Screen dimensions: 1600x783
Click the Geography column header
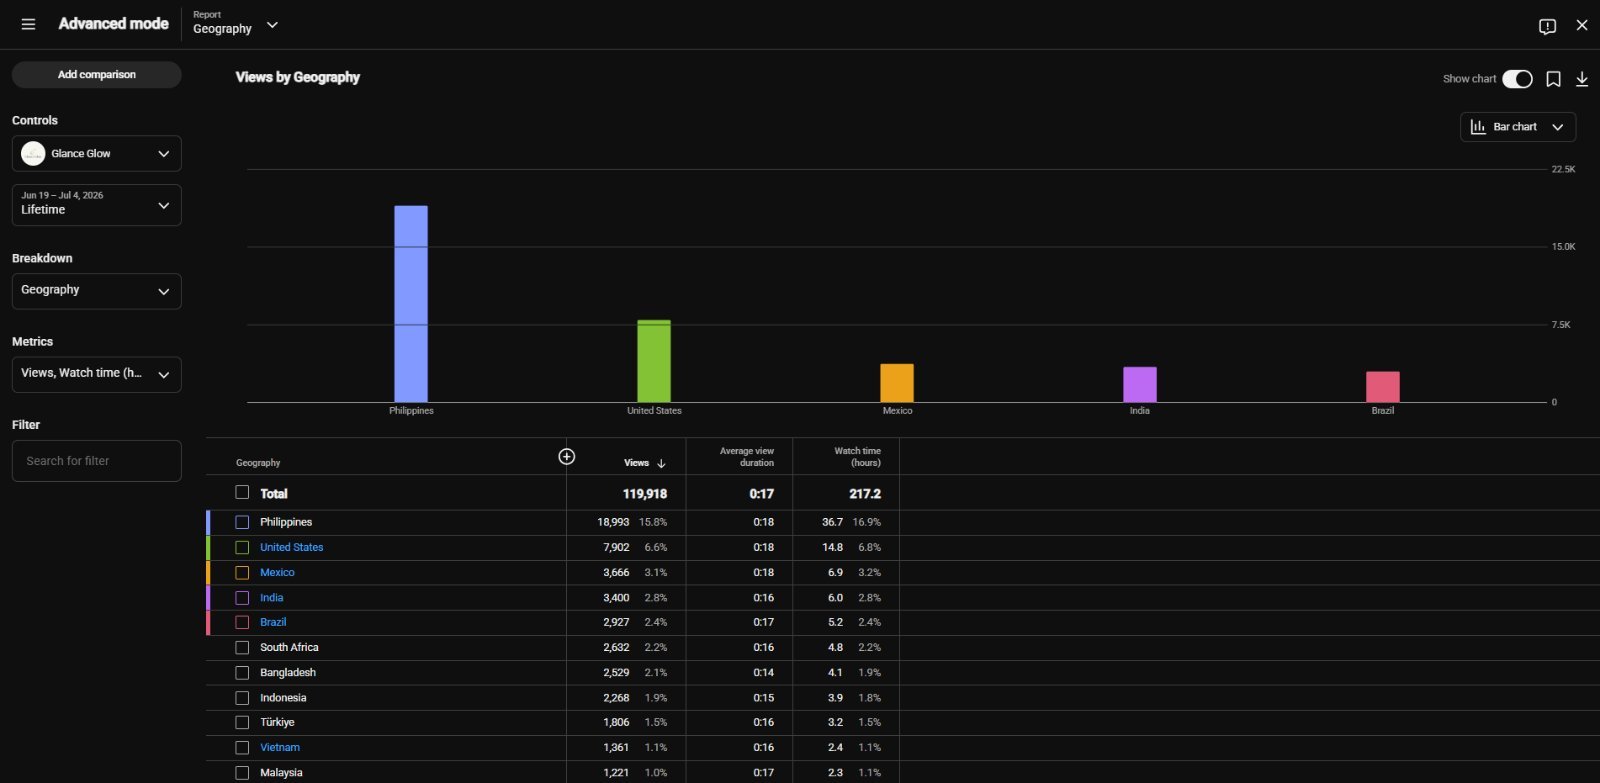(258, 463)
